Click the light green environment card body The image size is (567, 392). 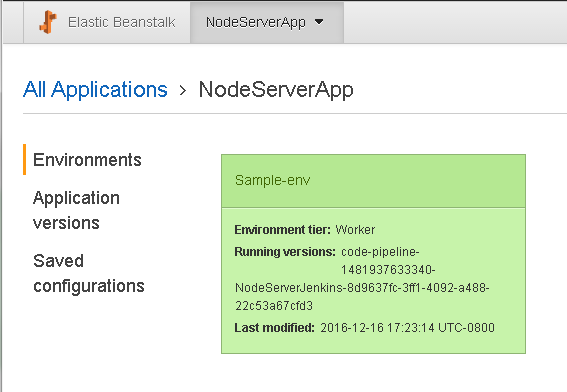click(x=373, y=281)
